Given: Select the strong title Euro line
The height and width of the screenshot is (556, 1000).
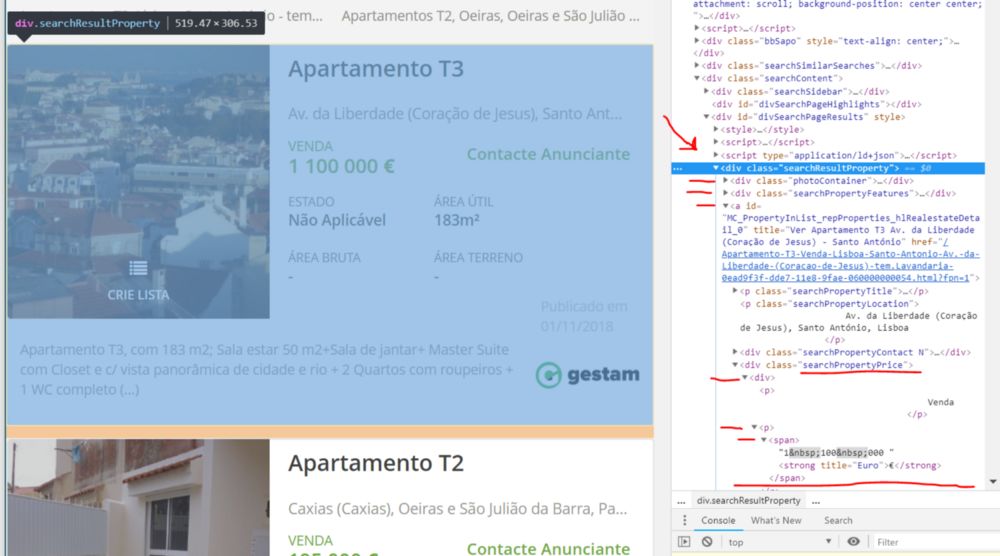Looking at the screenshot, I should point(860,465).
